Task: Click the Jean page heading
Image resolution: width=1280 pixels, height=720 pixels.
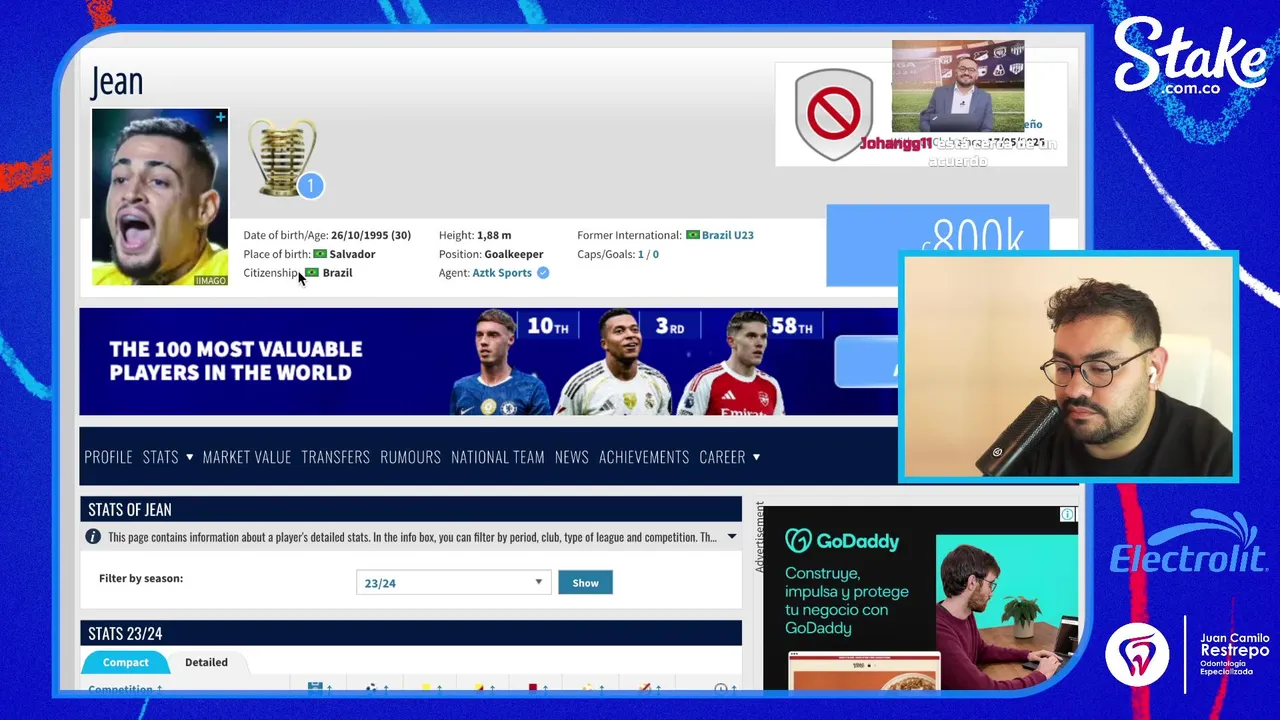Action: (x=117, y=82)
